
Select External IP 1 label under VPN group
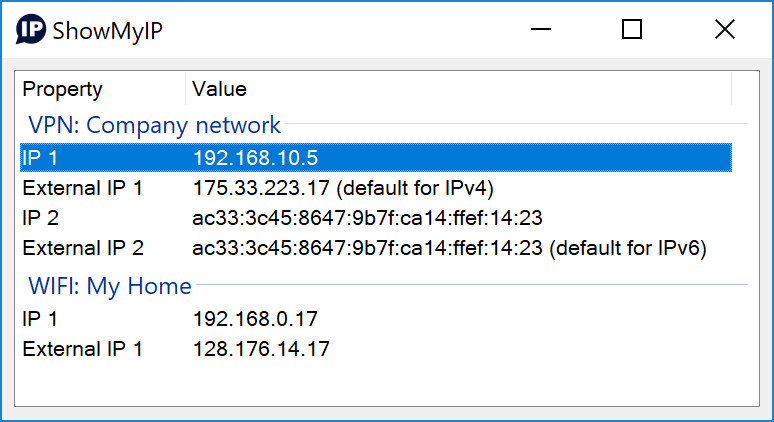83,187
